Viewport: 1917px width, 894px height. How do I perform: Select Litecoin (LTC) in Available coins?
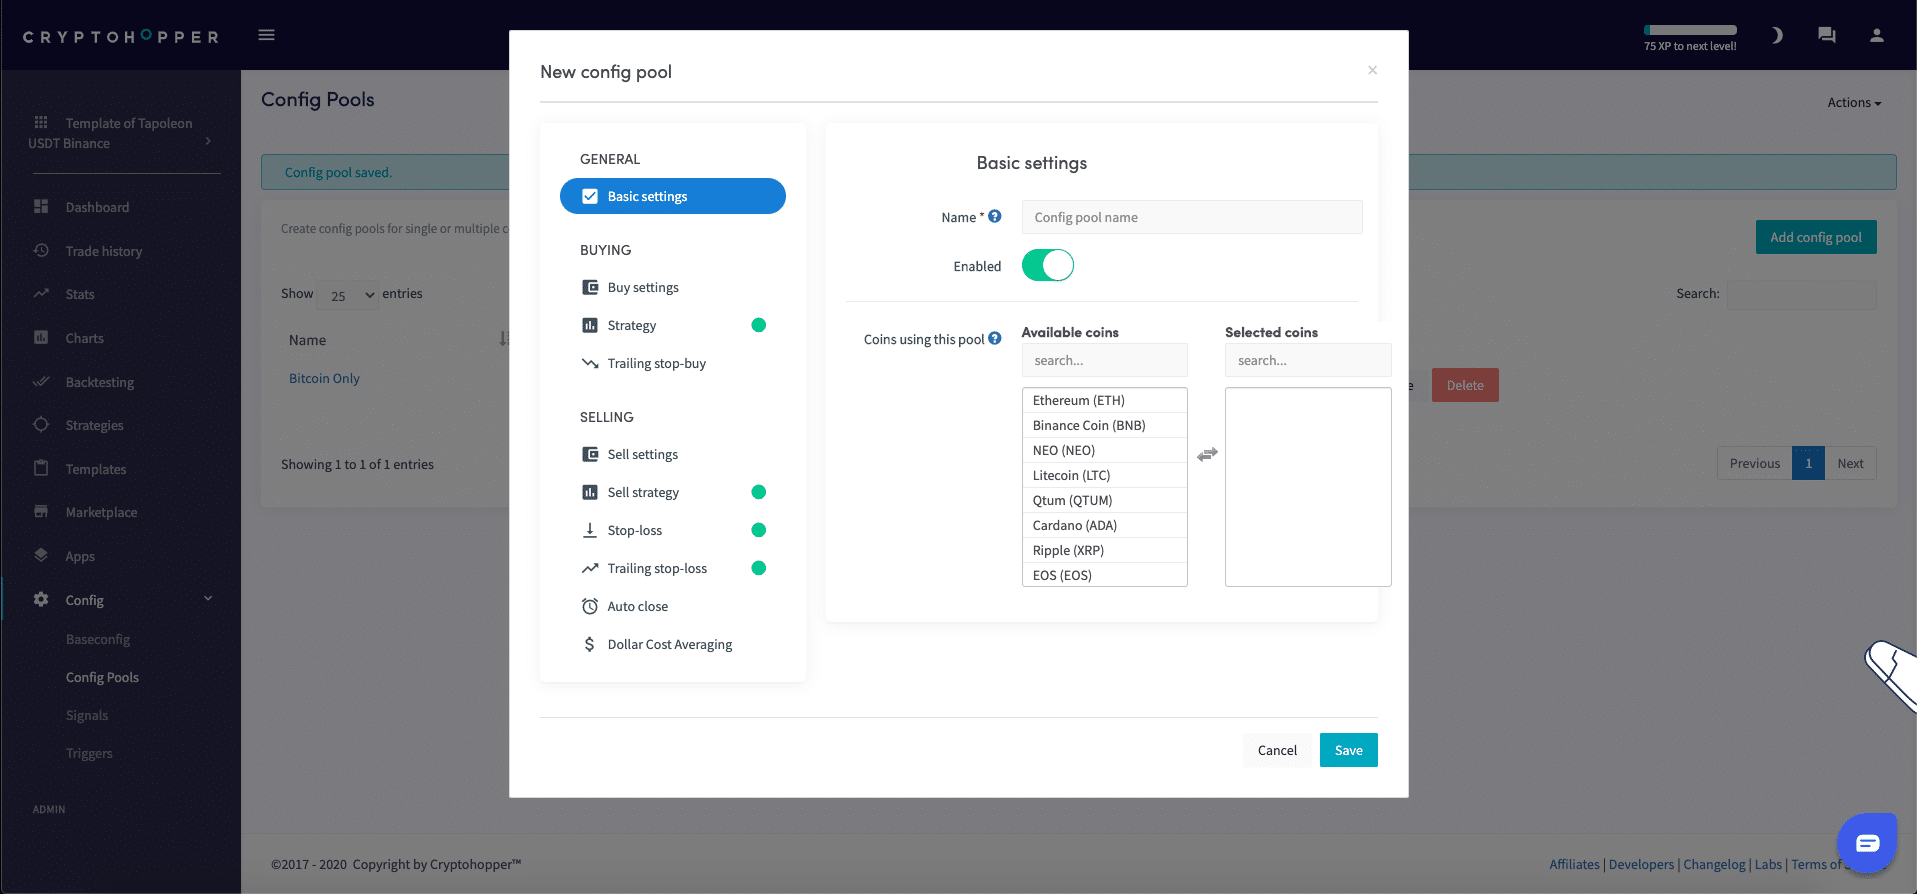click(x=1104, y=475)
